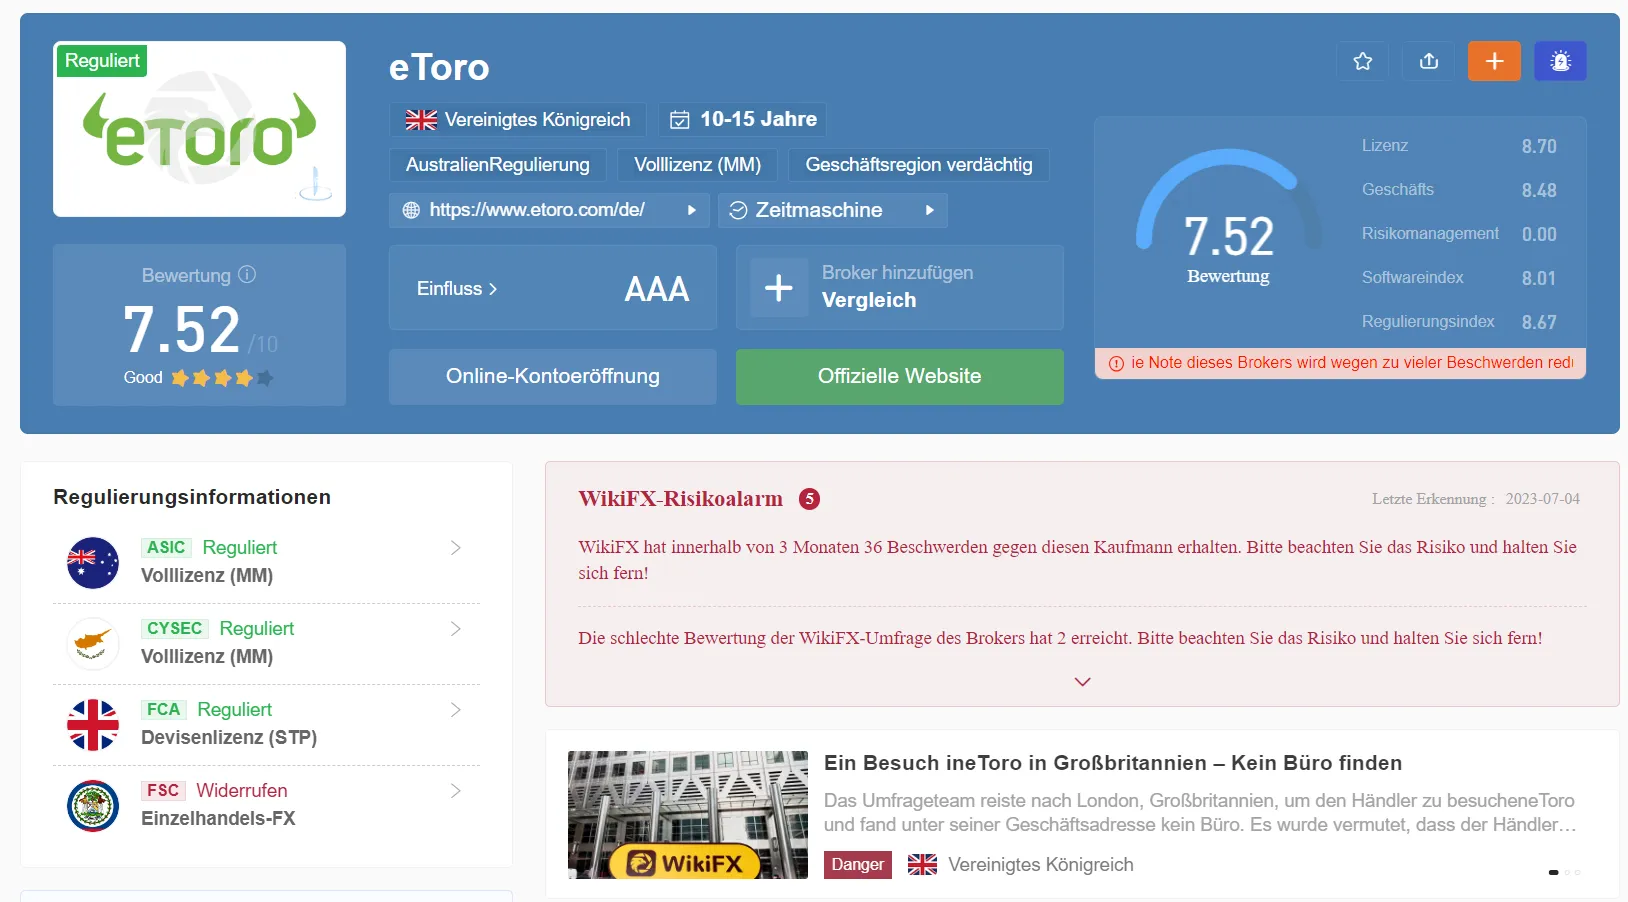
Task: Click the Devisenlizenz (STP) license text
Action: click(x=229, y=737)
